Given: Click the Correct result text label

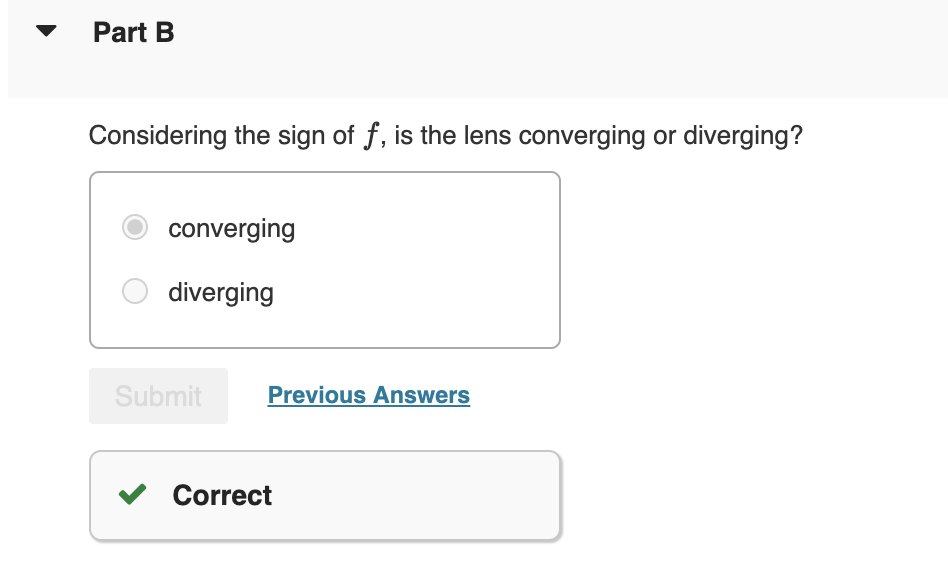Looking at the screenshot, I should (x=222, y=494).
